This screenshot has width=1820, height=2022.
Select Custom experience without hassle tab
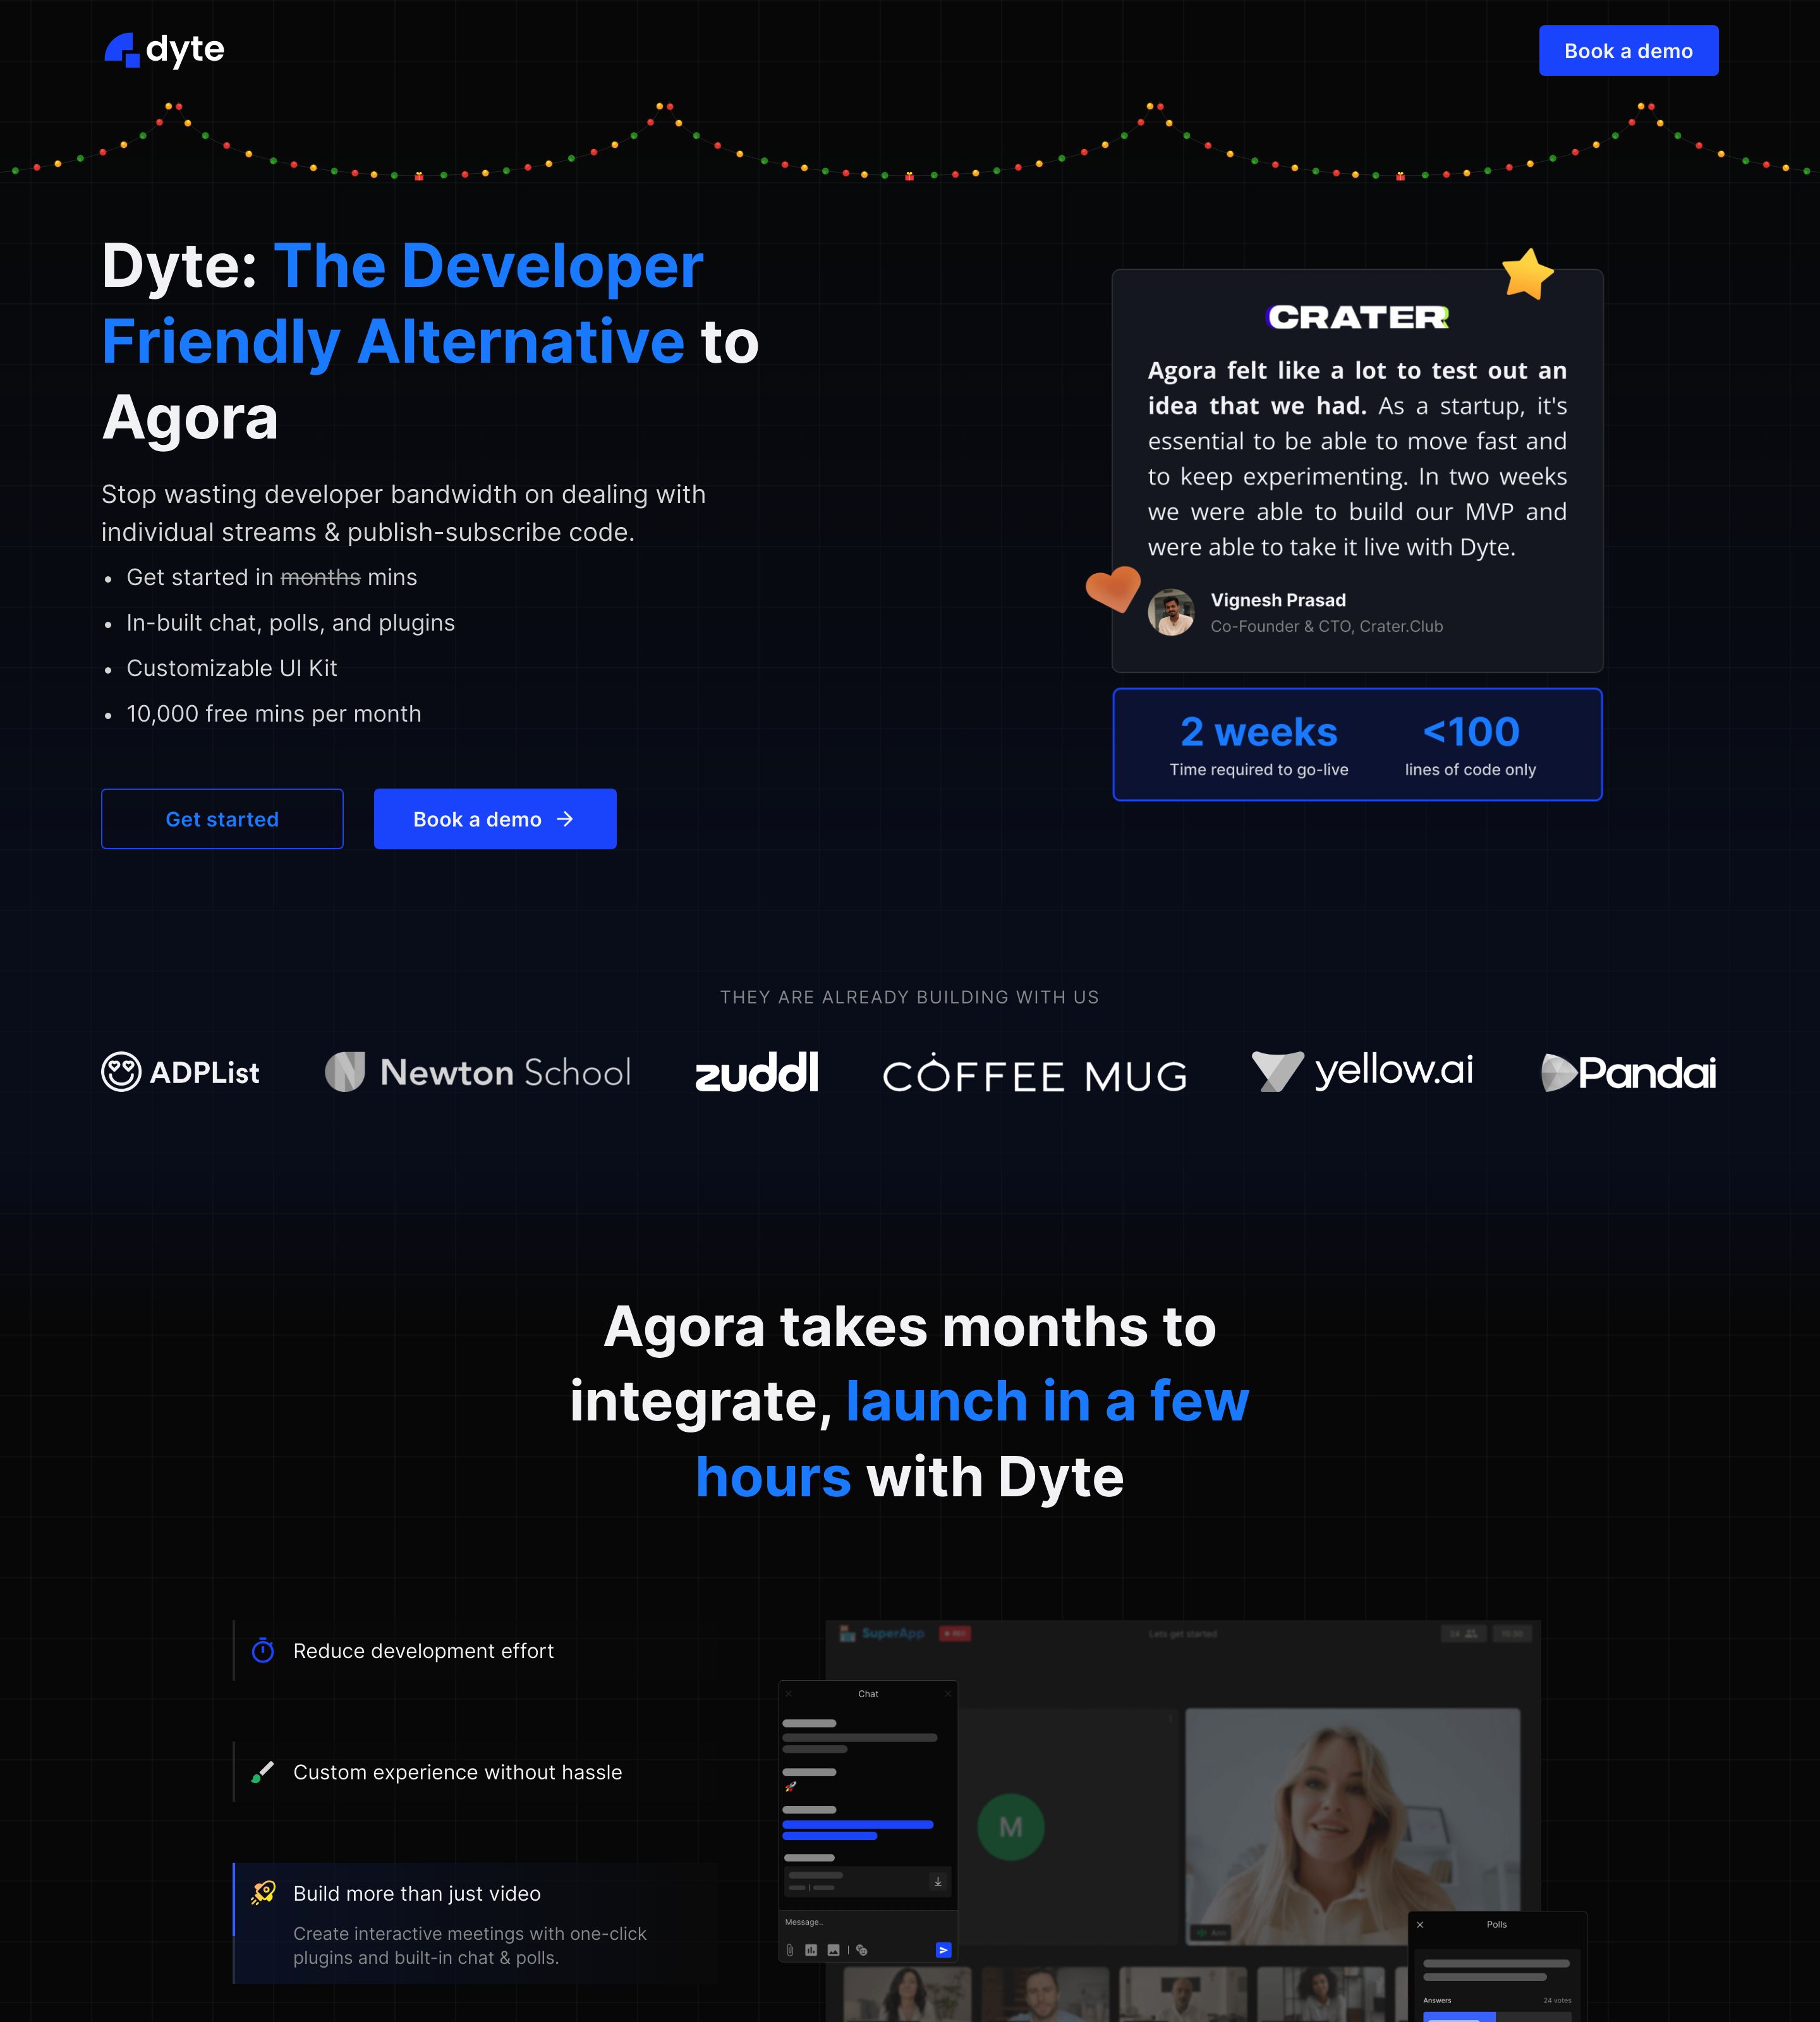coord(476,1772)
